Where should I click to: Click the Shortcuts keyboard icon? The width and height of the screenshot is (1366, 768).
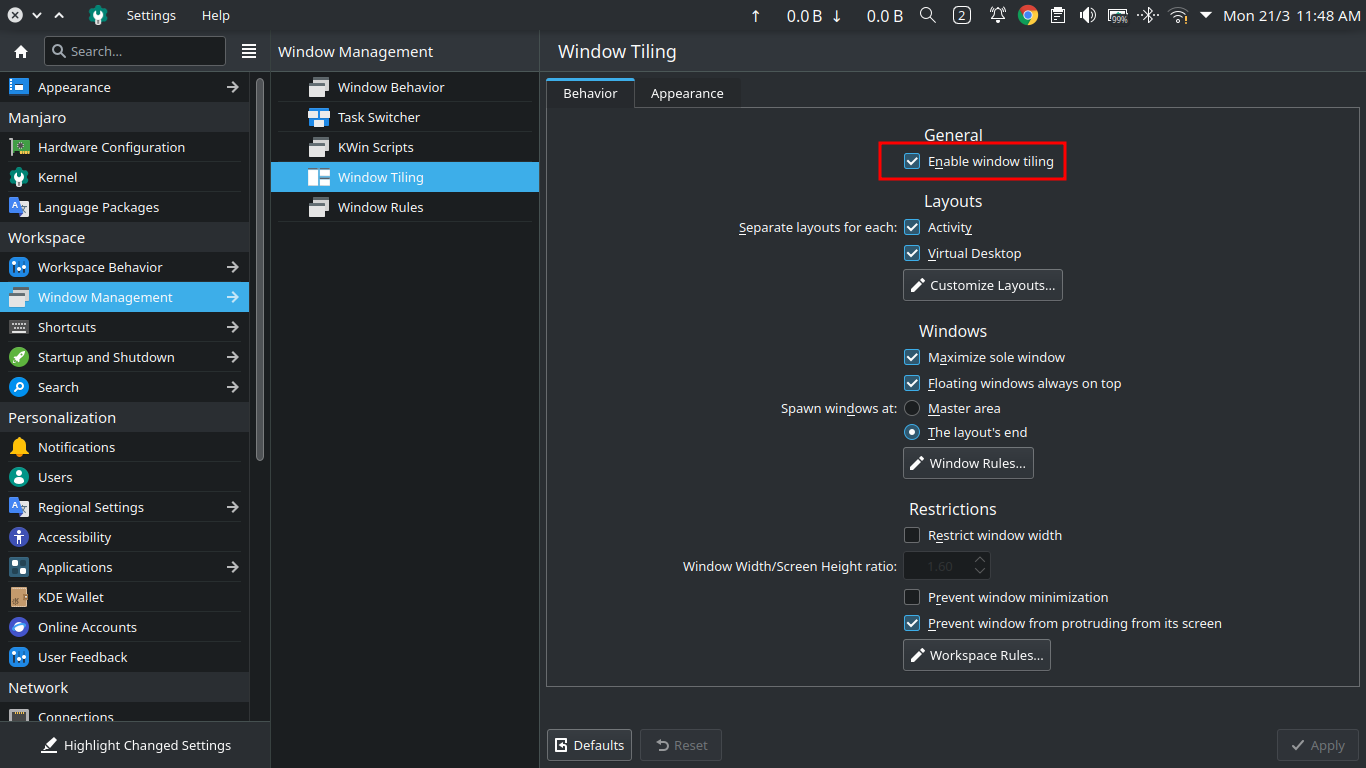tap(19, 327)
